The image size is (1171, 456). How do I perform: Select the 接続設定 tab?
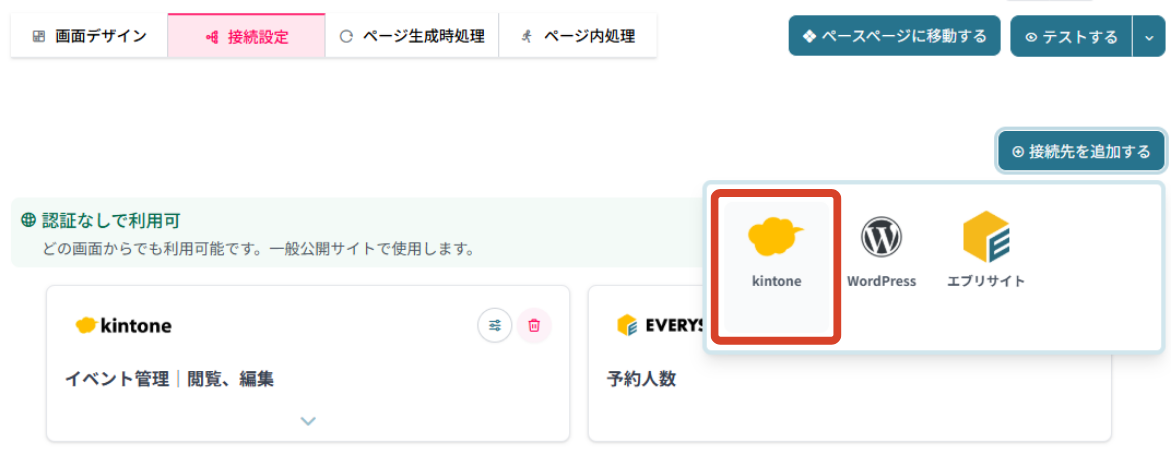(246, 37)
